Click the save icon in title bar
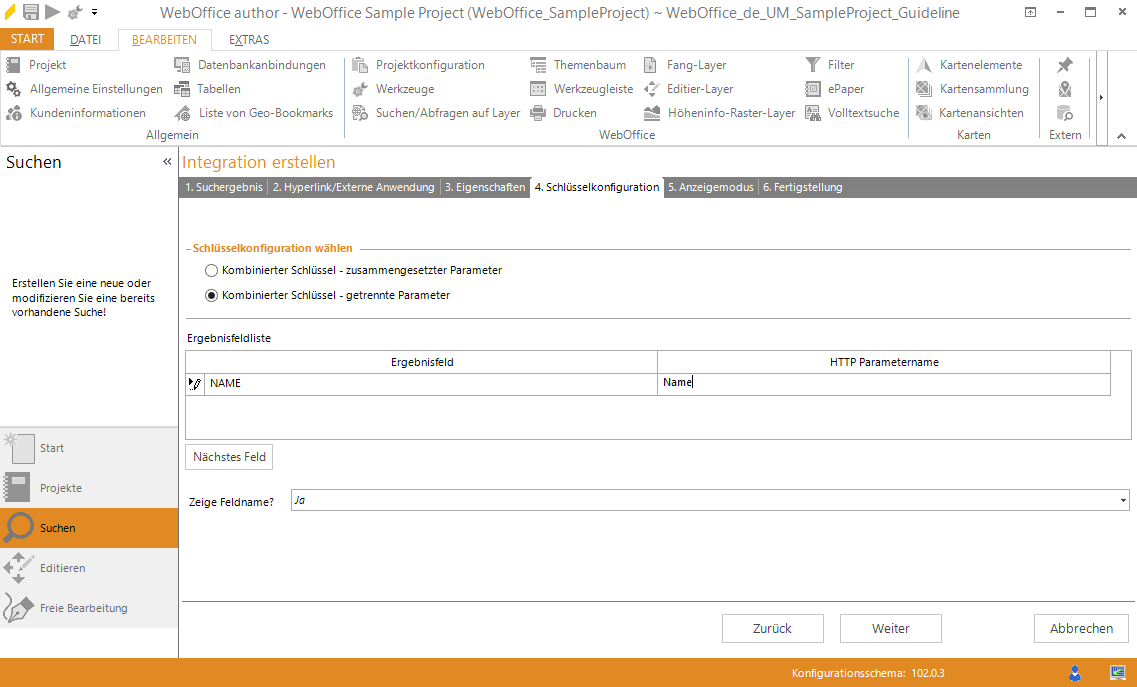Image resolution: width=1137 pixels, height=687 pixels. coord(31,12)
